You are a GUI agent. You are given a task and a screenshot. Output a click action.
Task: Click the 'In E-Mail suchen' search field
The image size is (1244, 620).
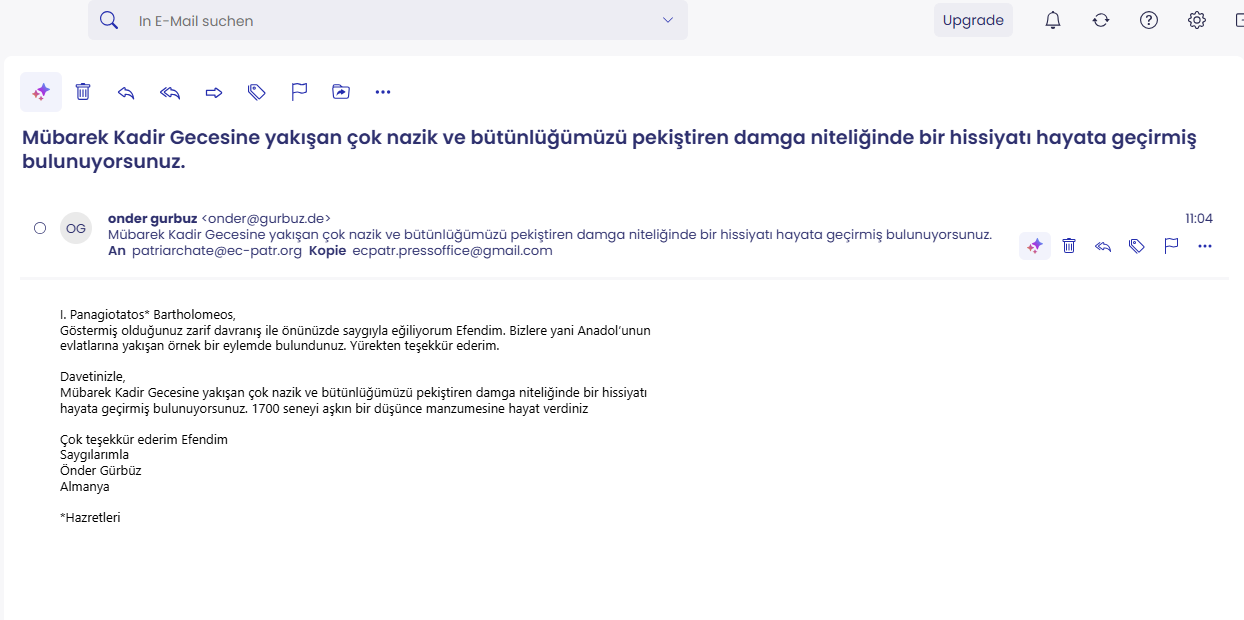[390, 20]
